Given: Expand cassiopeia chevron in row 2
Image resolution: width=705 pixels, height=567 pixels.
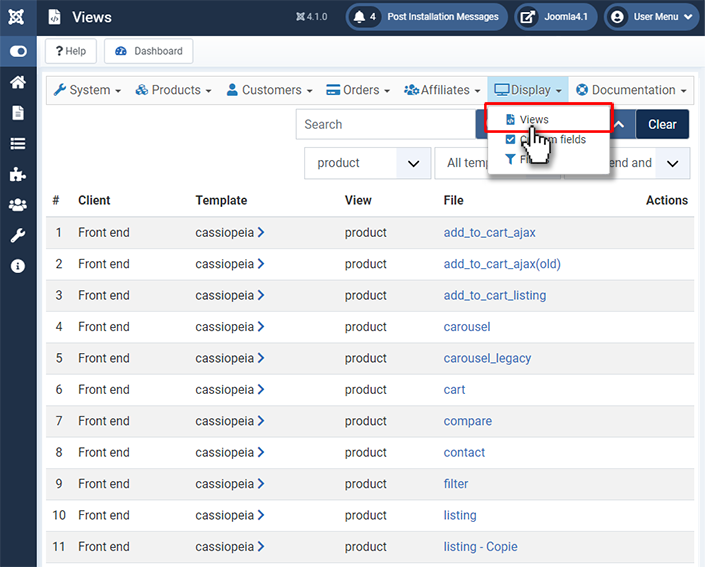Looking at the screenshot, I should click(261, 264).
